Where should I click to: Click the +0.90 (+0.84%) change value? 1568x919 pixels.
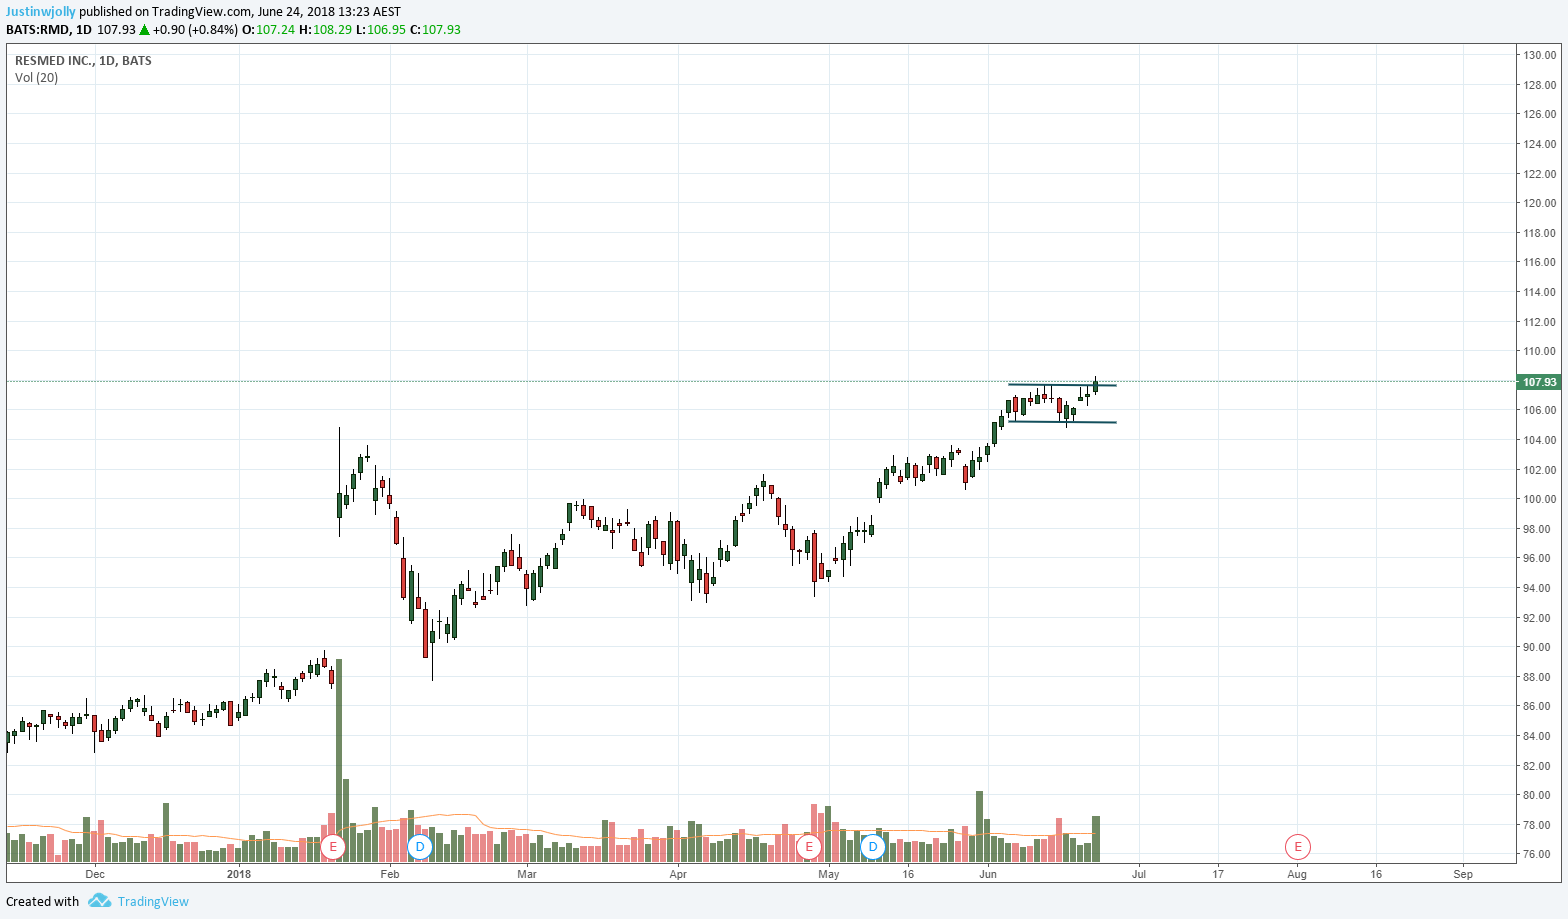[195, 30]
